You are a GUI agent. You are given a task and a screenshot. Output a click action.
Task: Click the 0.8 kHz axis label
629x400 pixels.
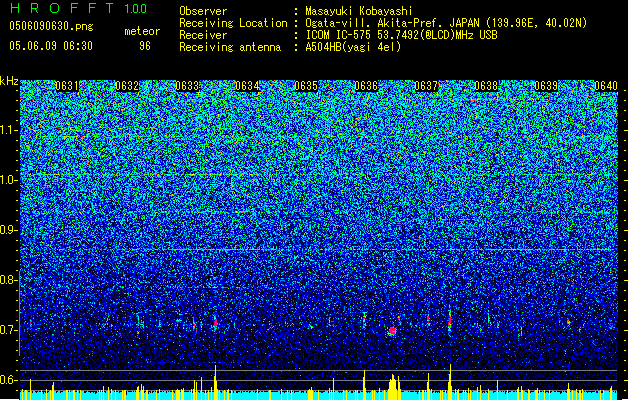(x=8, y=280)
